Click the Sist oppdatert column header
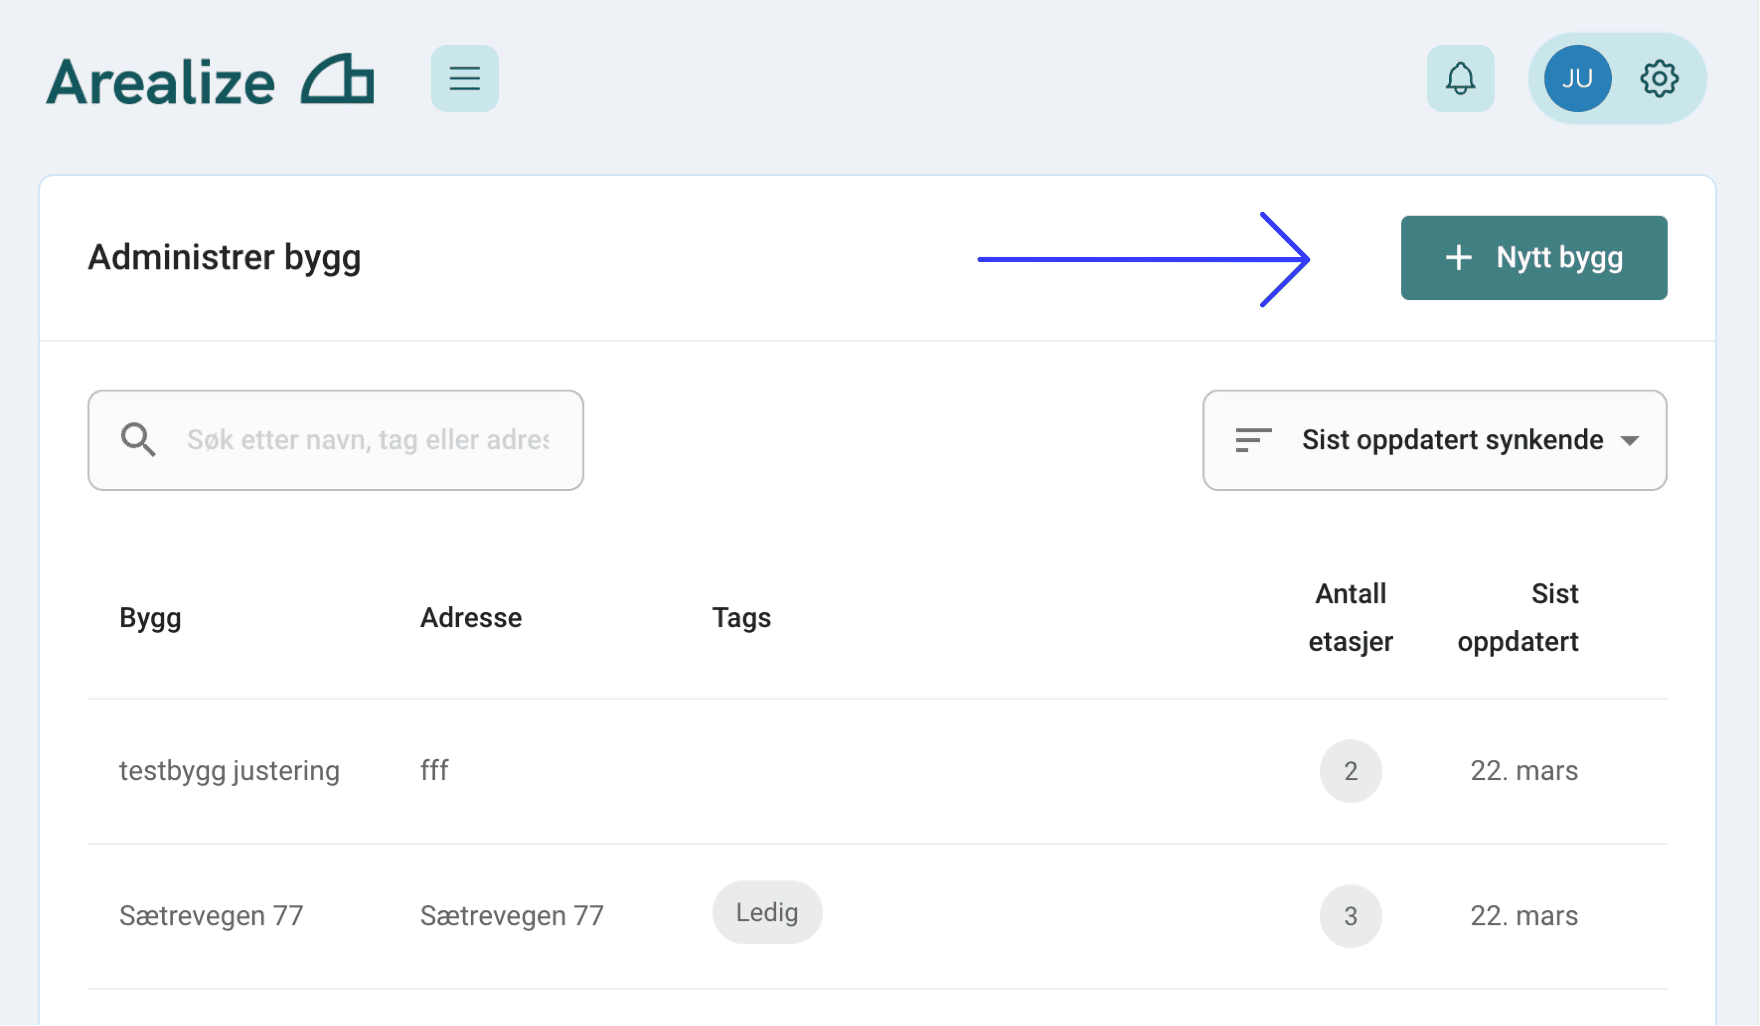 click(x=1518, y=618)
